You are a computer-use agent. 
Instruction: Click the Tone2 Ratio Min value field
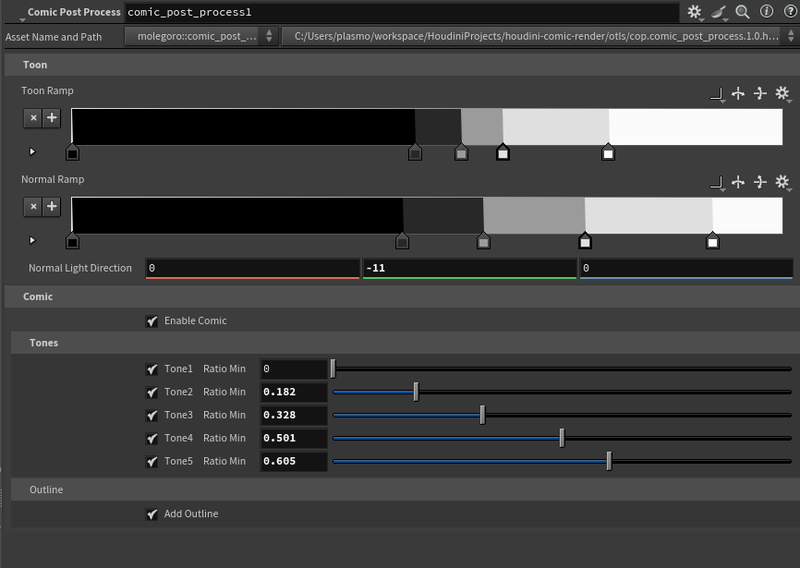pos(293,392)
